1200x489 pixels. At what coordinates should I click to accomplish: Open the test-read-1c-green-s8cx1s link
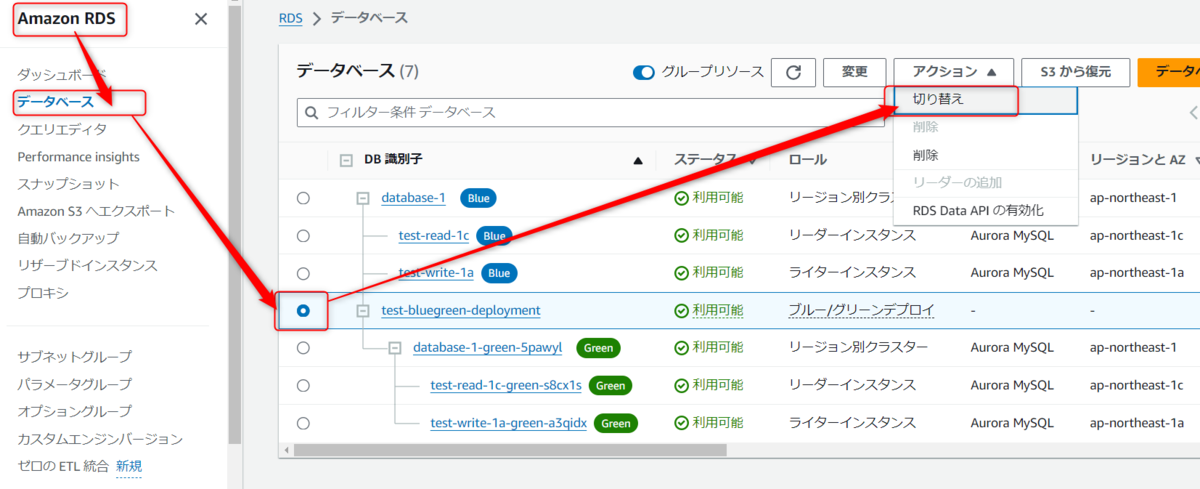point(506,385)
